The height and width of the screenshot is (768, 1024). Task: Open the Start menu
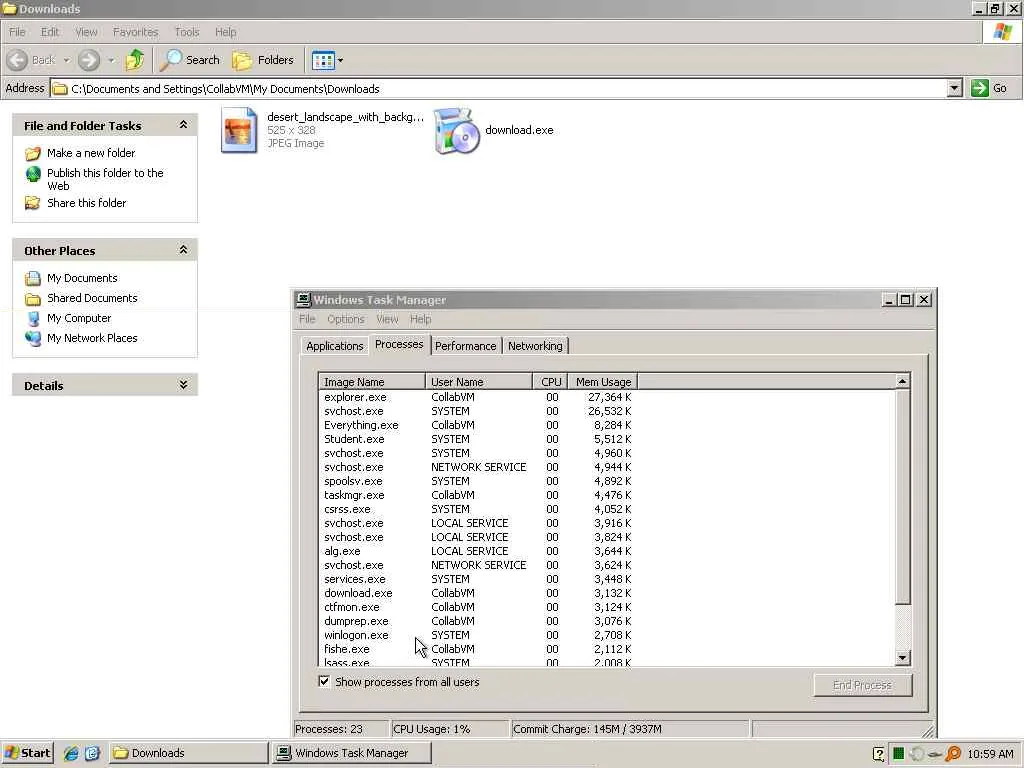[x=27, y=753]
